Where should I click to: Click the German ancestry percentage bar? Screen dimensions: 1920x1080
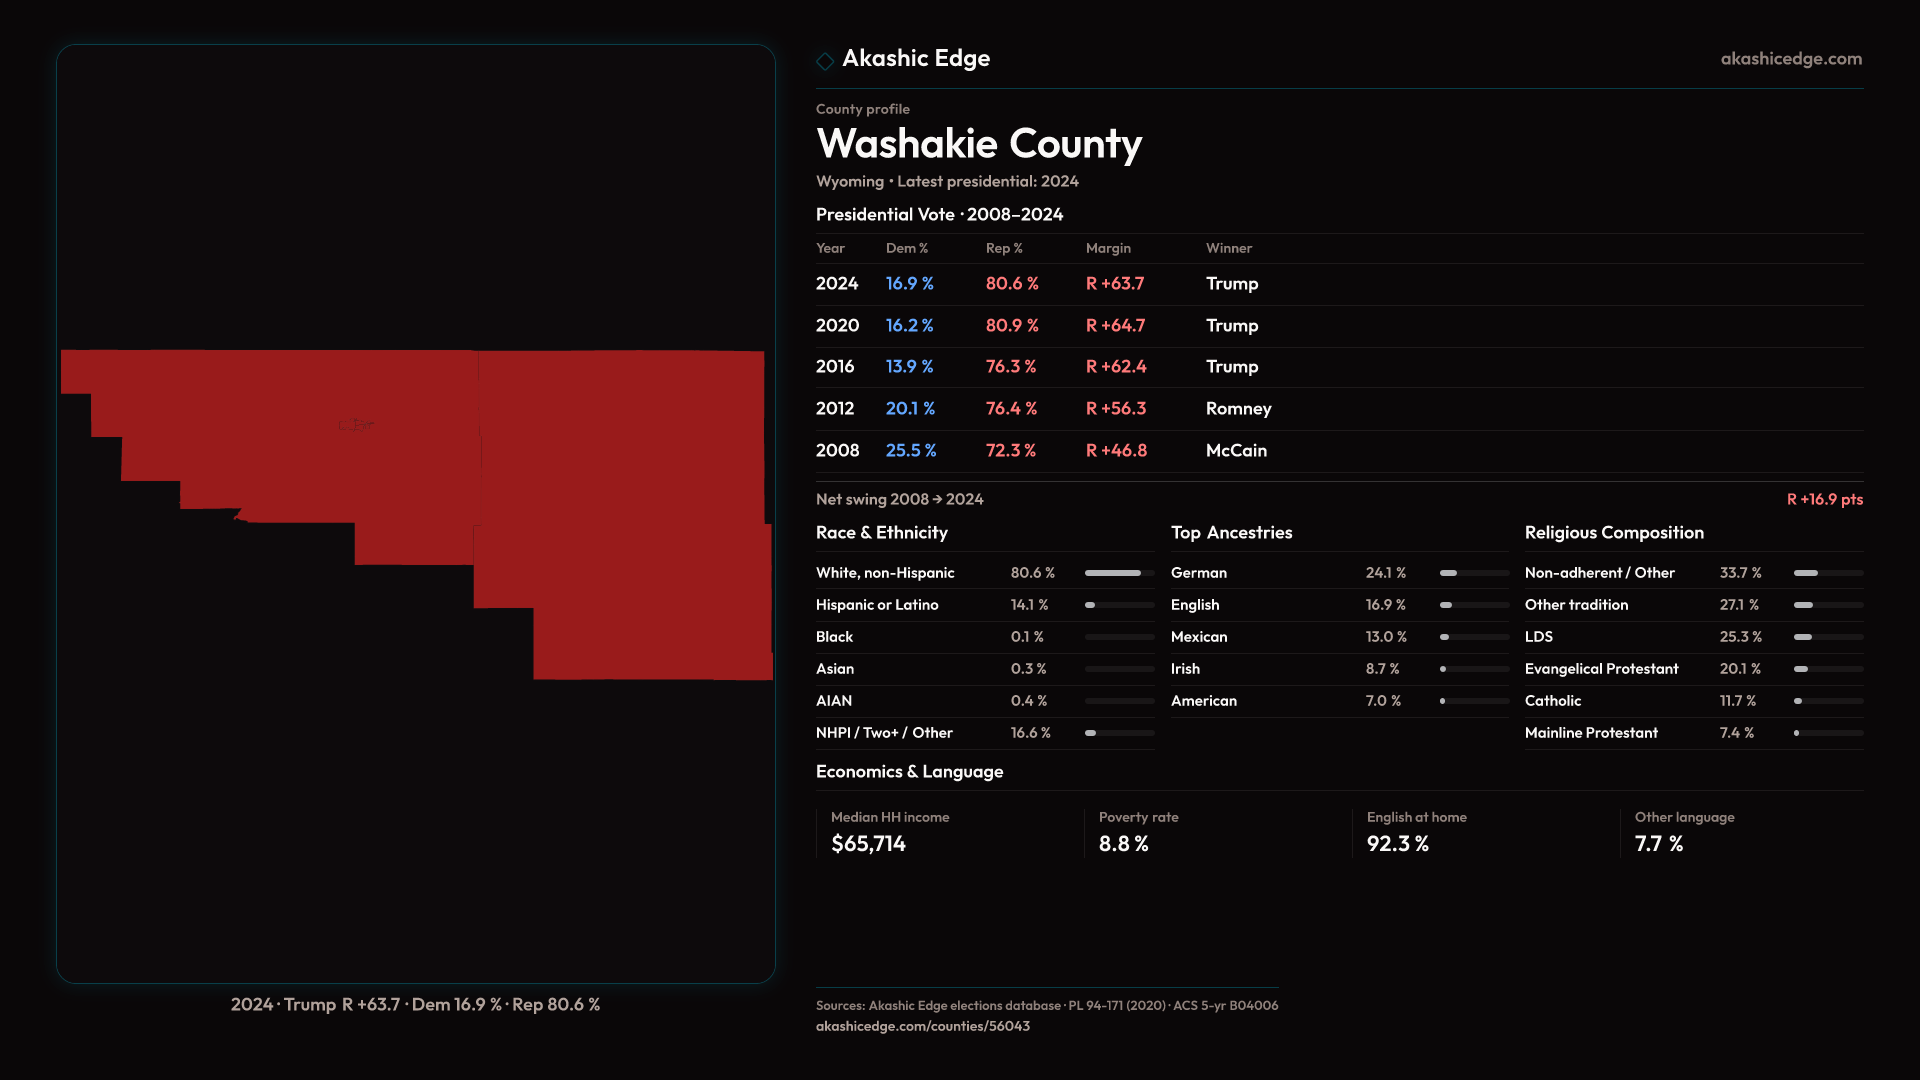click(1474, 573)
